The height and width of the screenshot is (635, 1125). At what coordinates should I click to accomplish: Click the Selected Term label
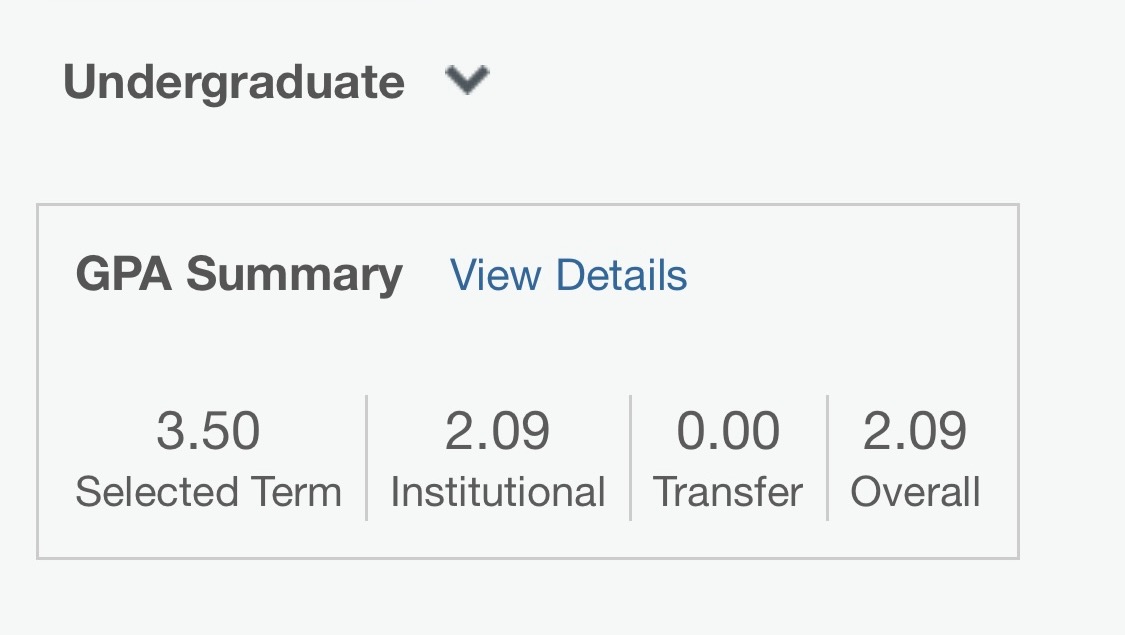coord(208,492)
